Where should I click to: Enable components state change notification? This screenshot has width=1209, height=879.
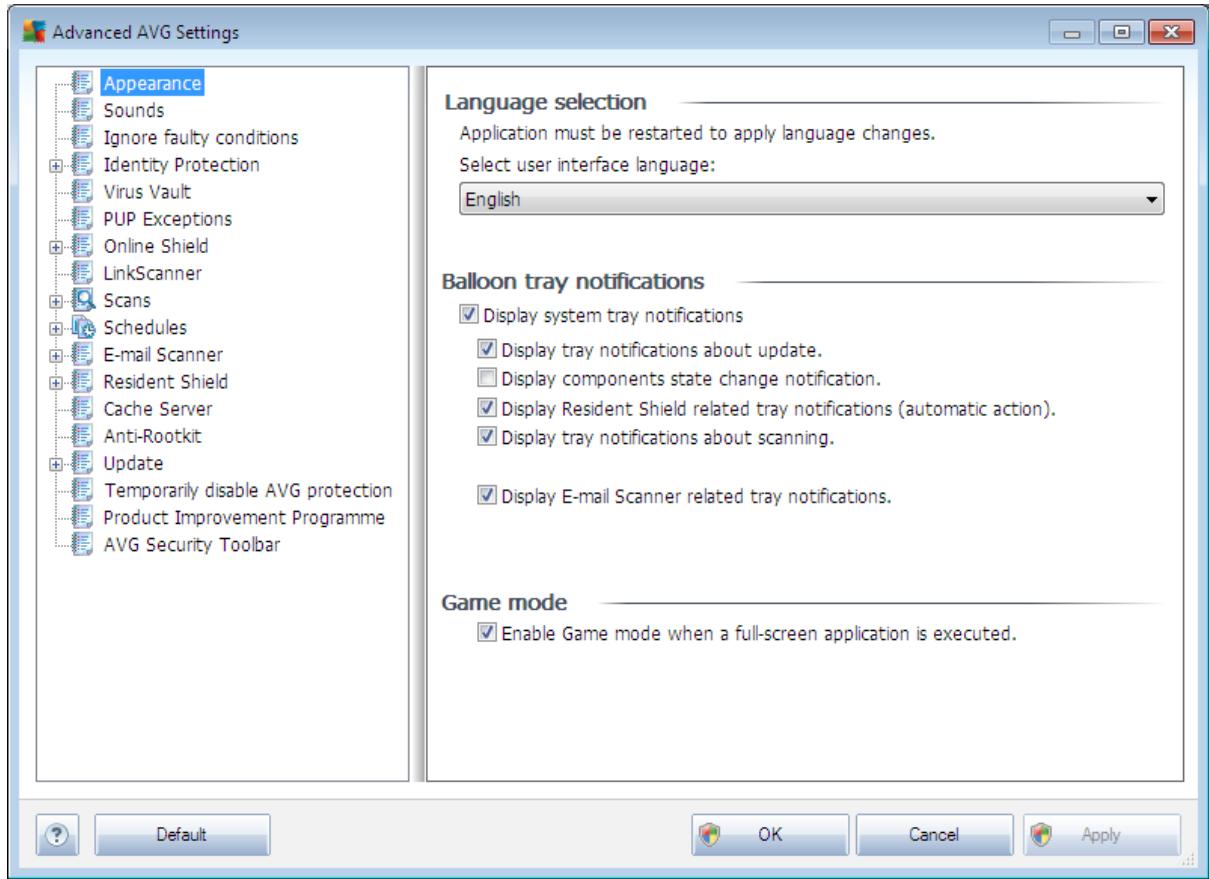tap(487, 379)
